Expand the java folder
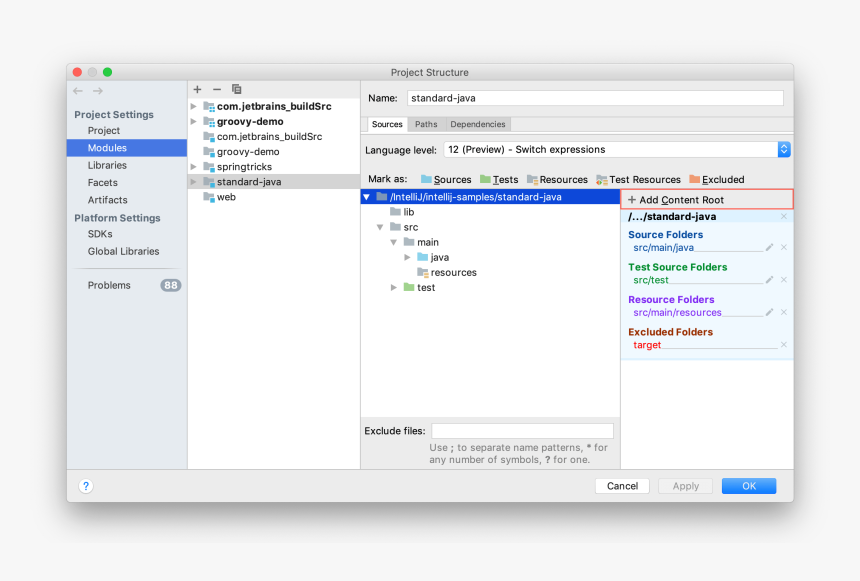Screen dimensions: 860x581 point(408,257)
